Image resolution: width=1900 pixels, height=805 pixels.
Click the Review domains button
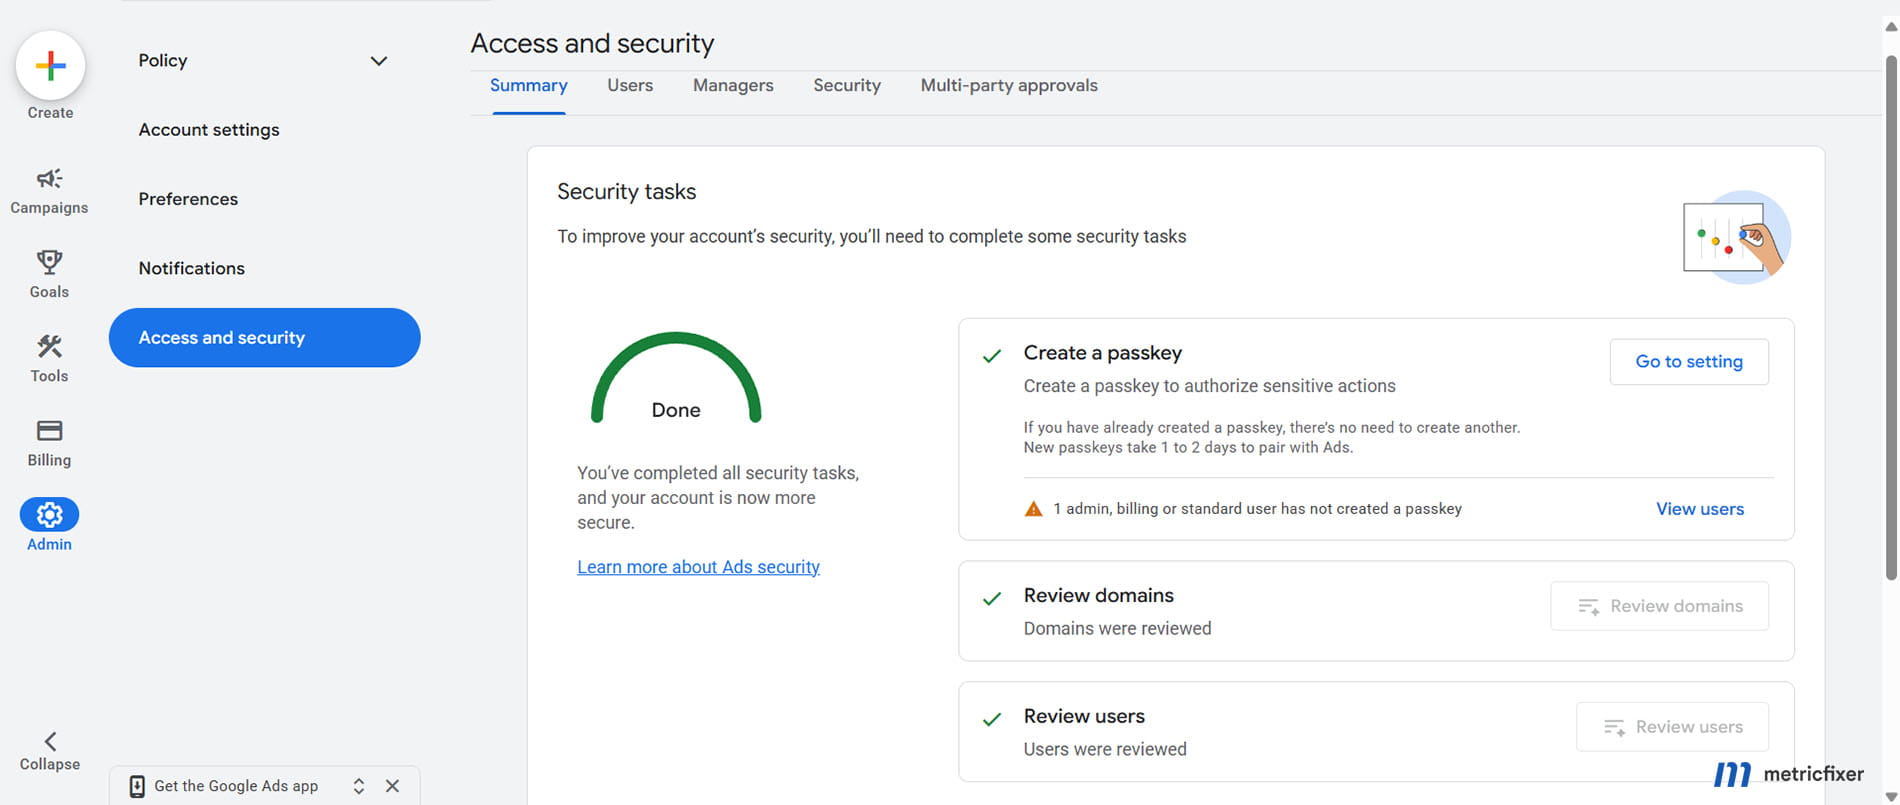tap(1660, 606)
